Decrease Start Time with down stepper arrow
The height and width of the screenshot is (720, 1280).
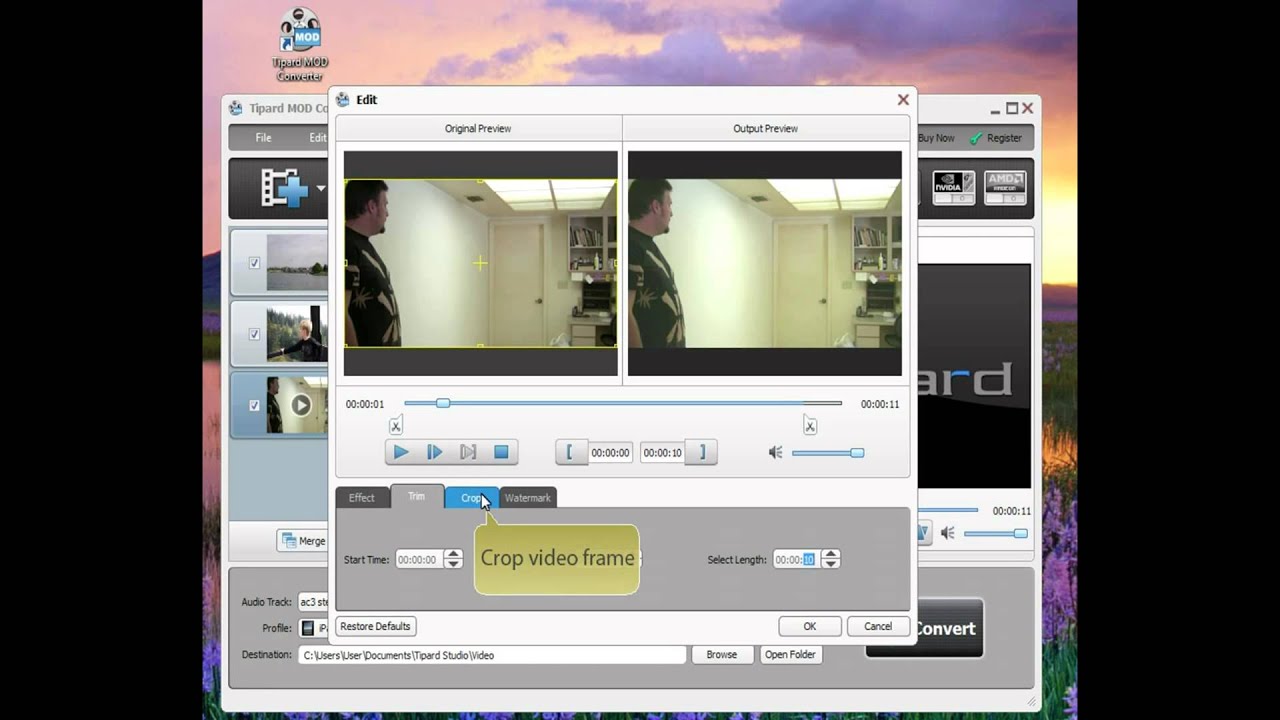[453, 565]
